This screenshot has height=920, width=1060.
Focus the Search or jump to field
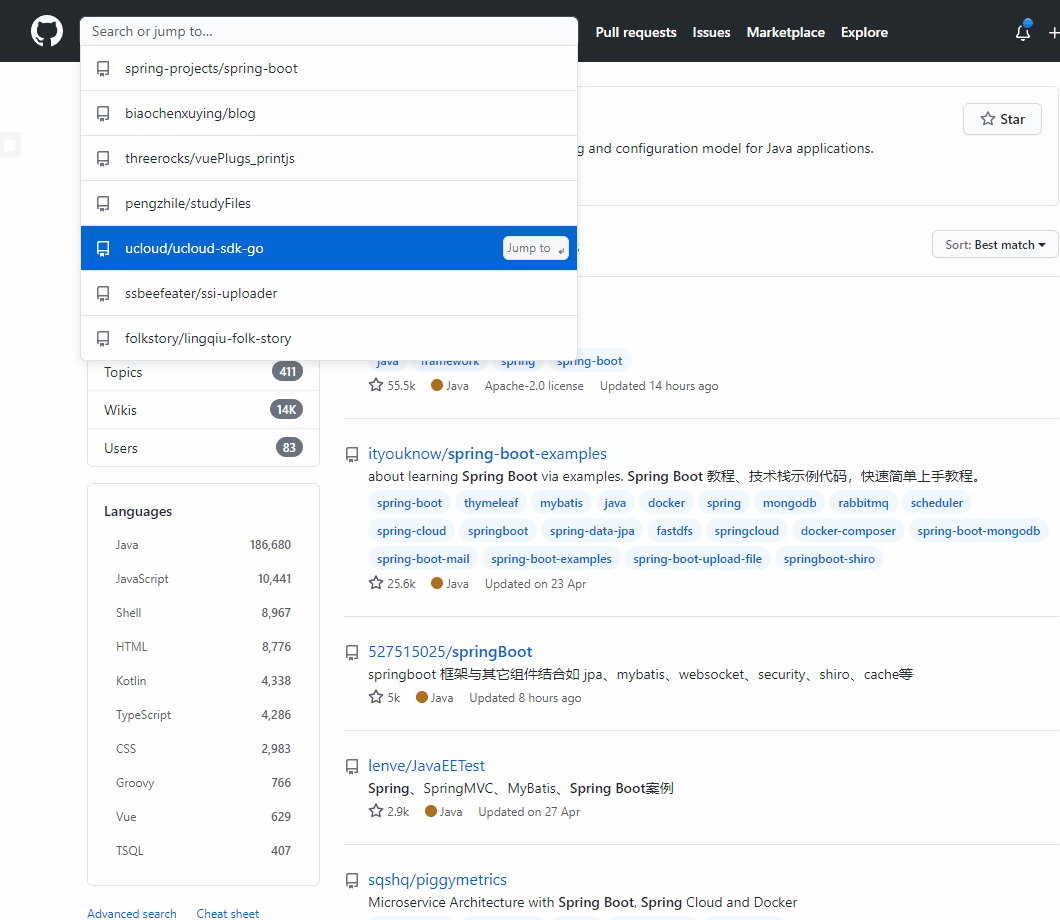pos(328,31)
